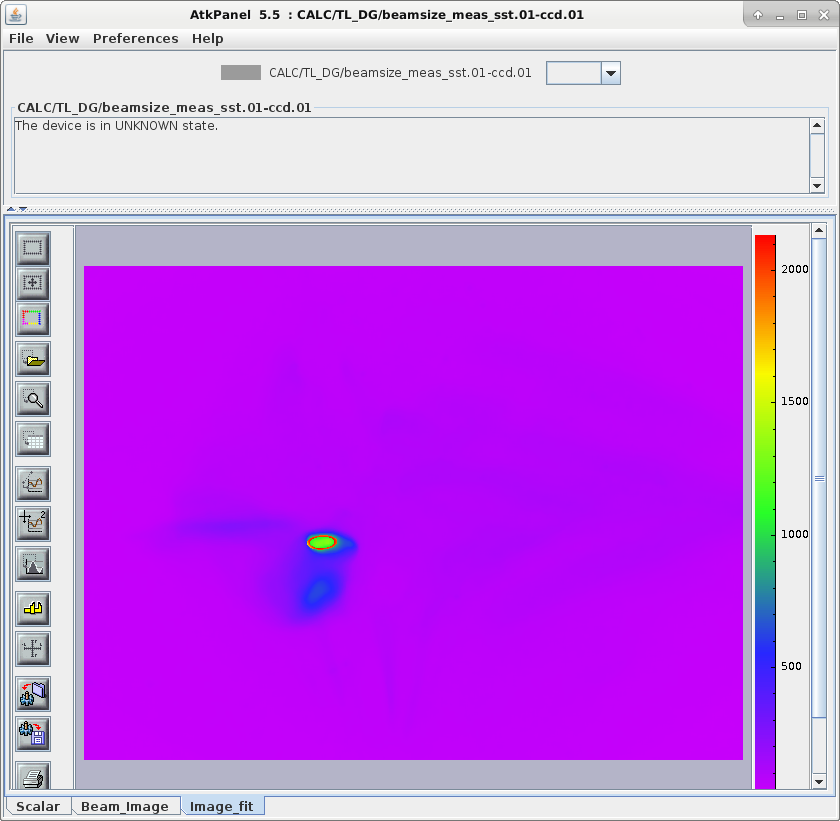The width and height of the screenshot is (840, 821).
Task: Open the Preferences menu
Action: [x=135, y=38]
